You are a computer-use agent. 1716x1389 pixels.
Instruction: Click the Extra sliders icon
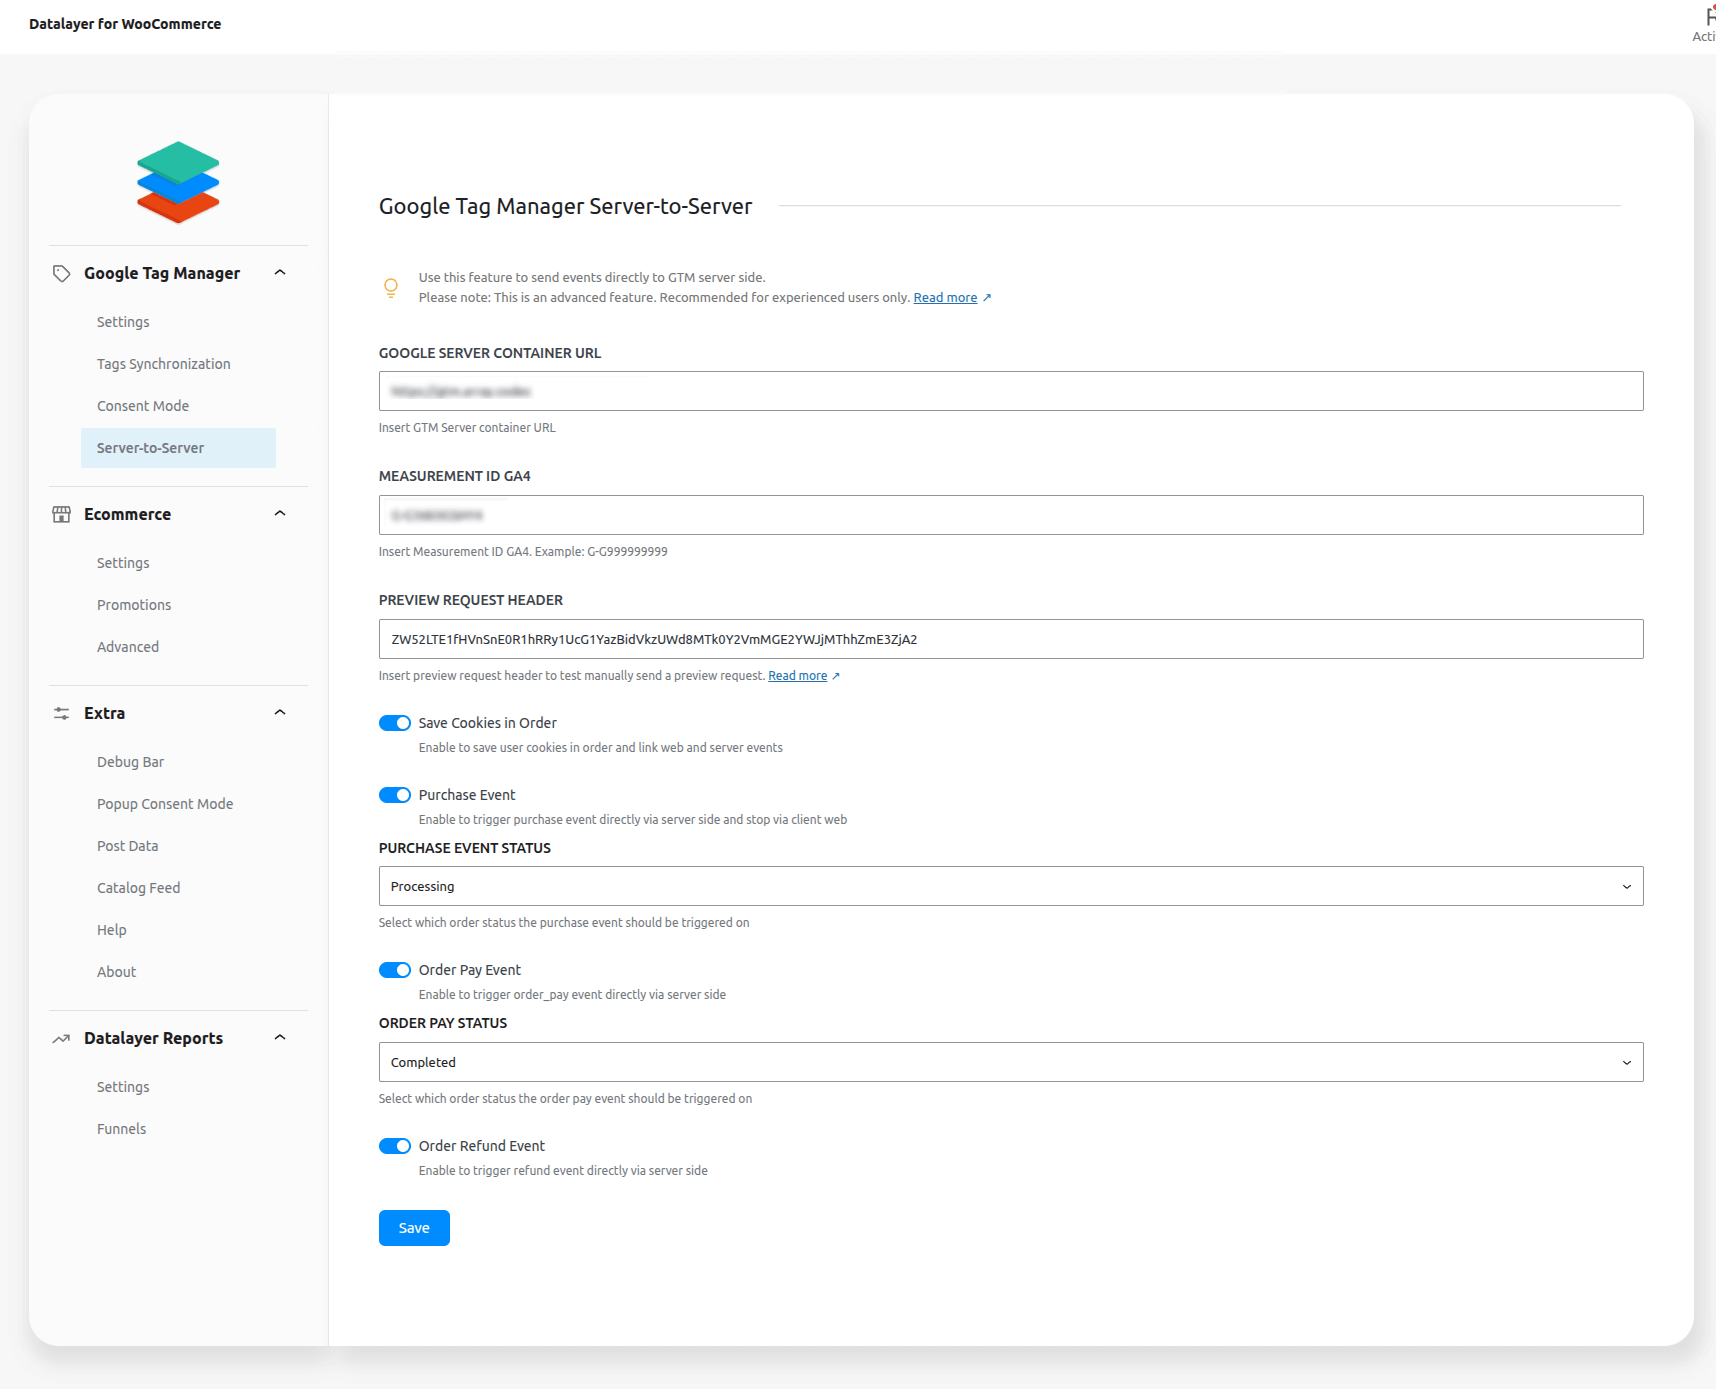point(61,713)
